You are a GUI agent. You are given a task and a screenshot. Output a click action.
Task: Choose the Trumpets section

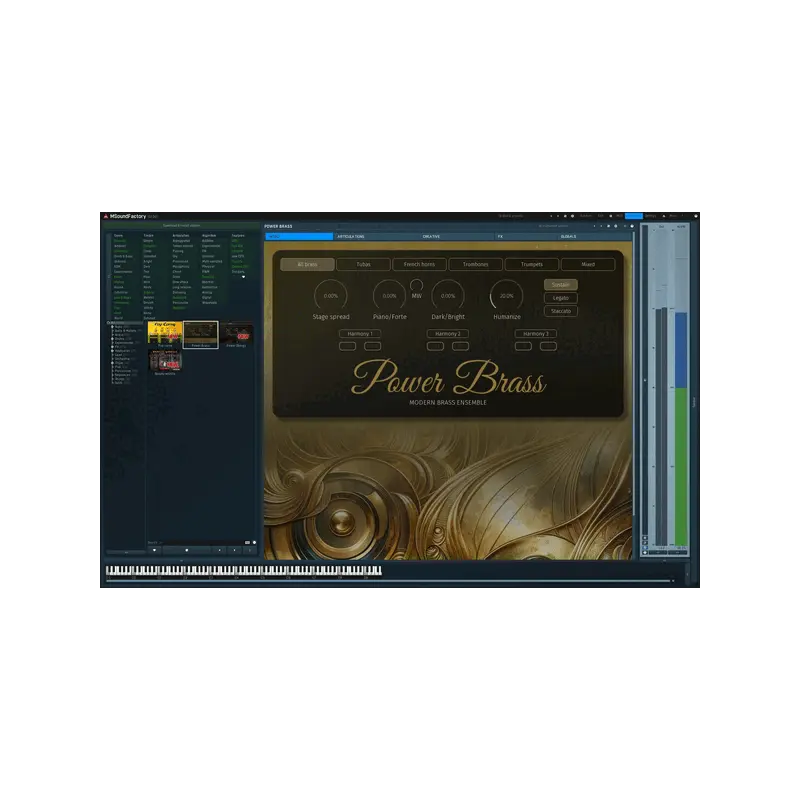click(x=532, y=264)
